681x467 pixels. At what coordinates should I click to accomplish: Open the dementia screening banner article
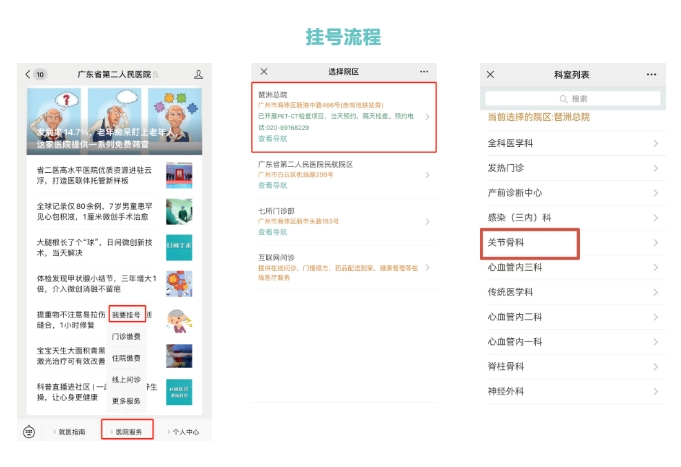point(114,121)
